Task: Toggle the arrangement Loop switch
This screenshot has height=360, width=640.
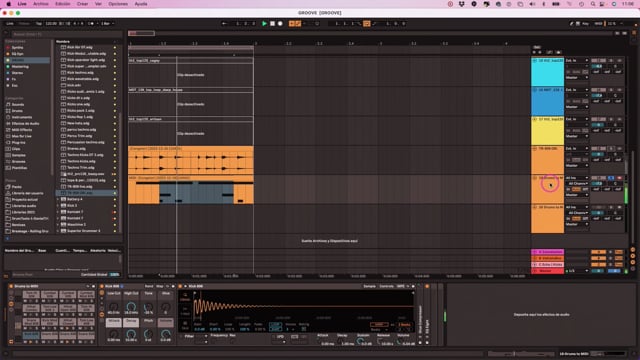Action: click(x=367, y=24)
